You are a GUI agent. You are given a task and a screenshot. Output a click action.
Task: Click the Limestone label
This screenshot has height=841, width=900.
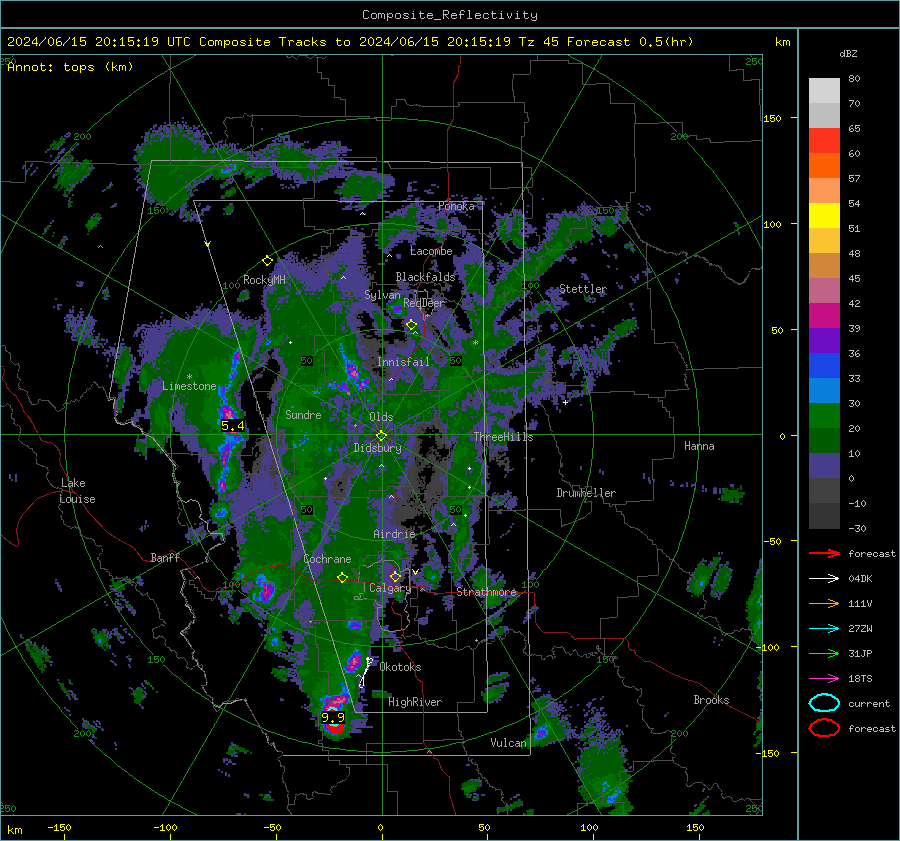(x=189, y=386)
